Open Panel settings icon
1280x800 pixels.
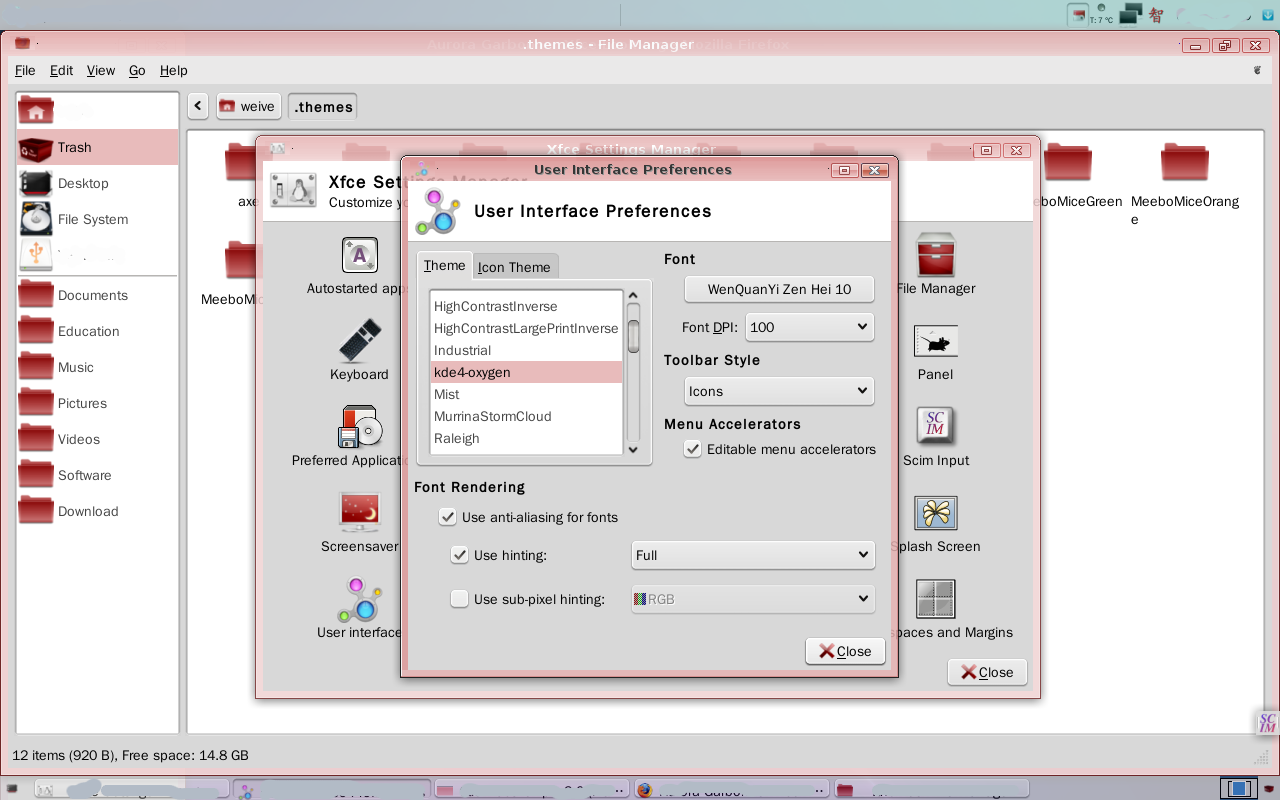936,341
